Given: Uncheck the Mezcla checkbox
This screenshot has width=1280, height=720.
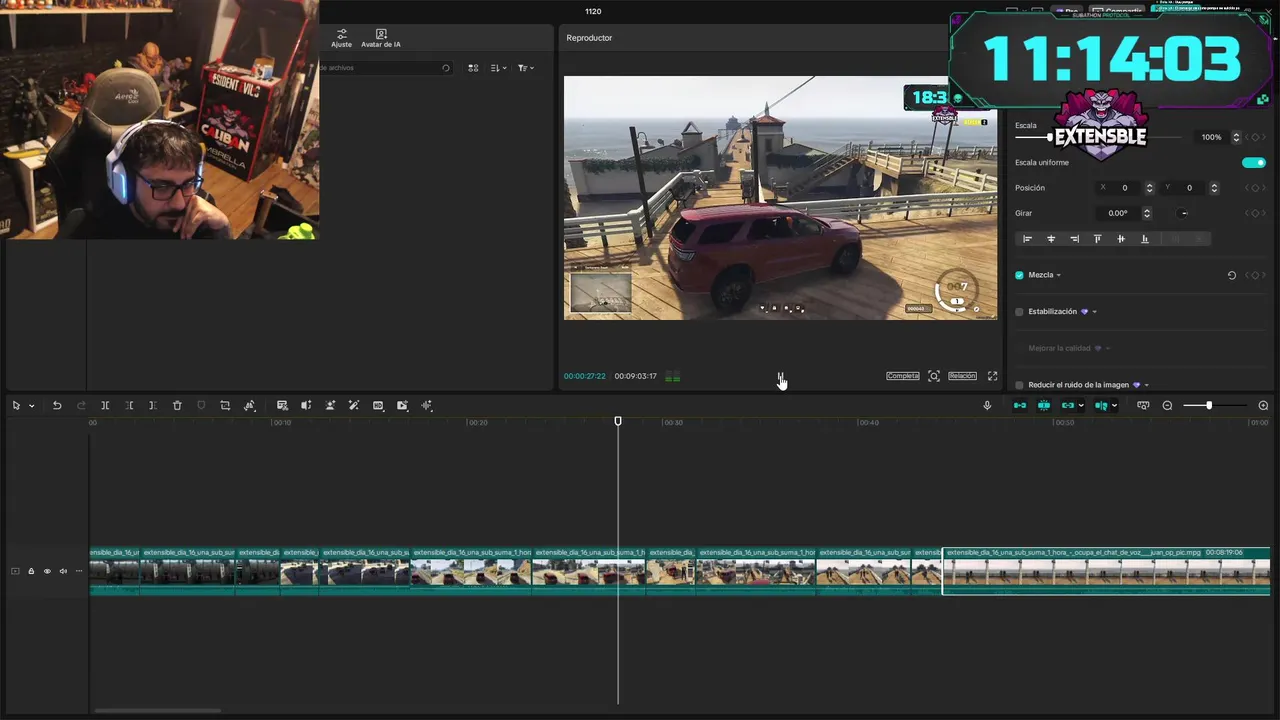Looking at the screenshot, I should 1019,275.
